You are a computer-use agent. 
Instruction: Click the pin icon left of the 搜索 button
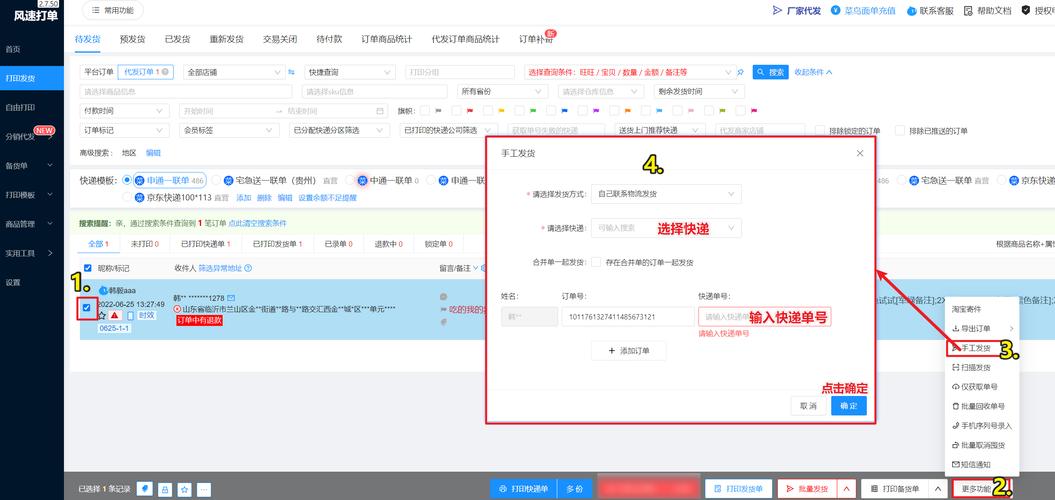740,72
